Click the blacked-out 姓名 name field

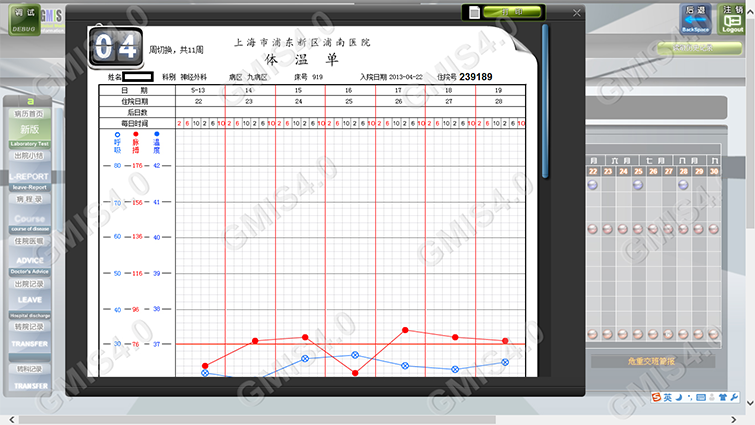click(x=138, y=77)
